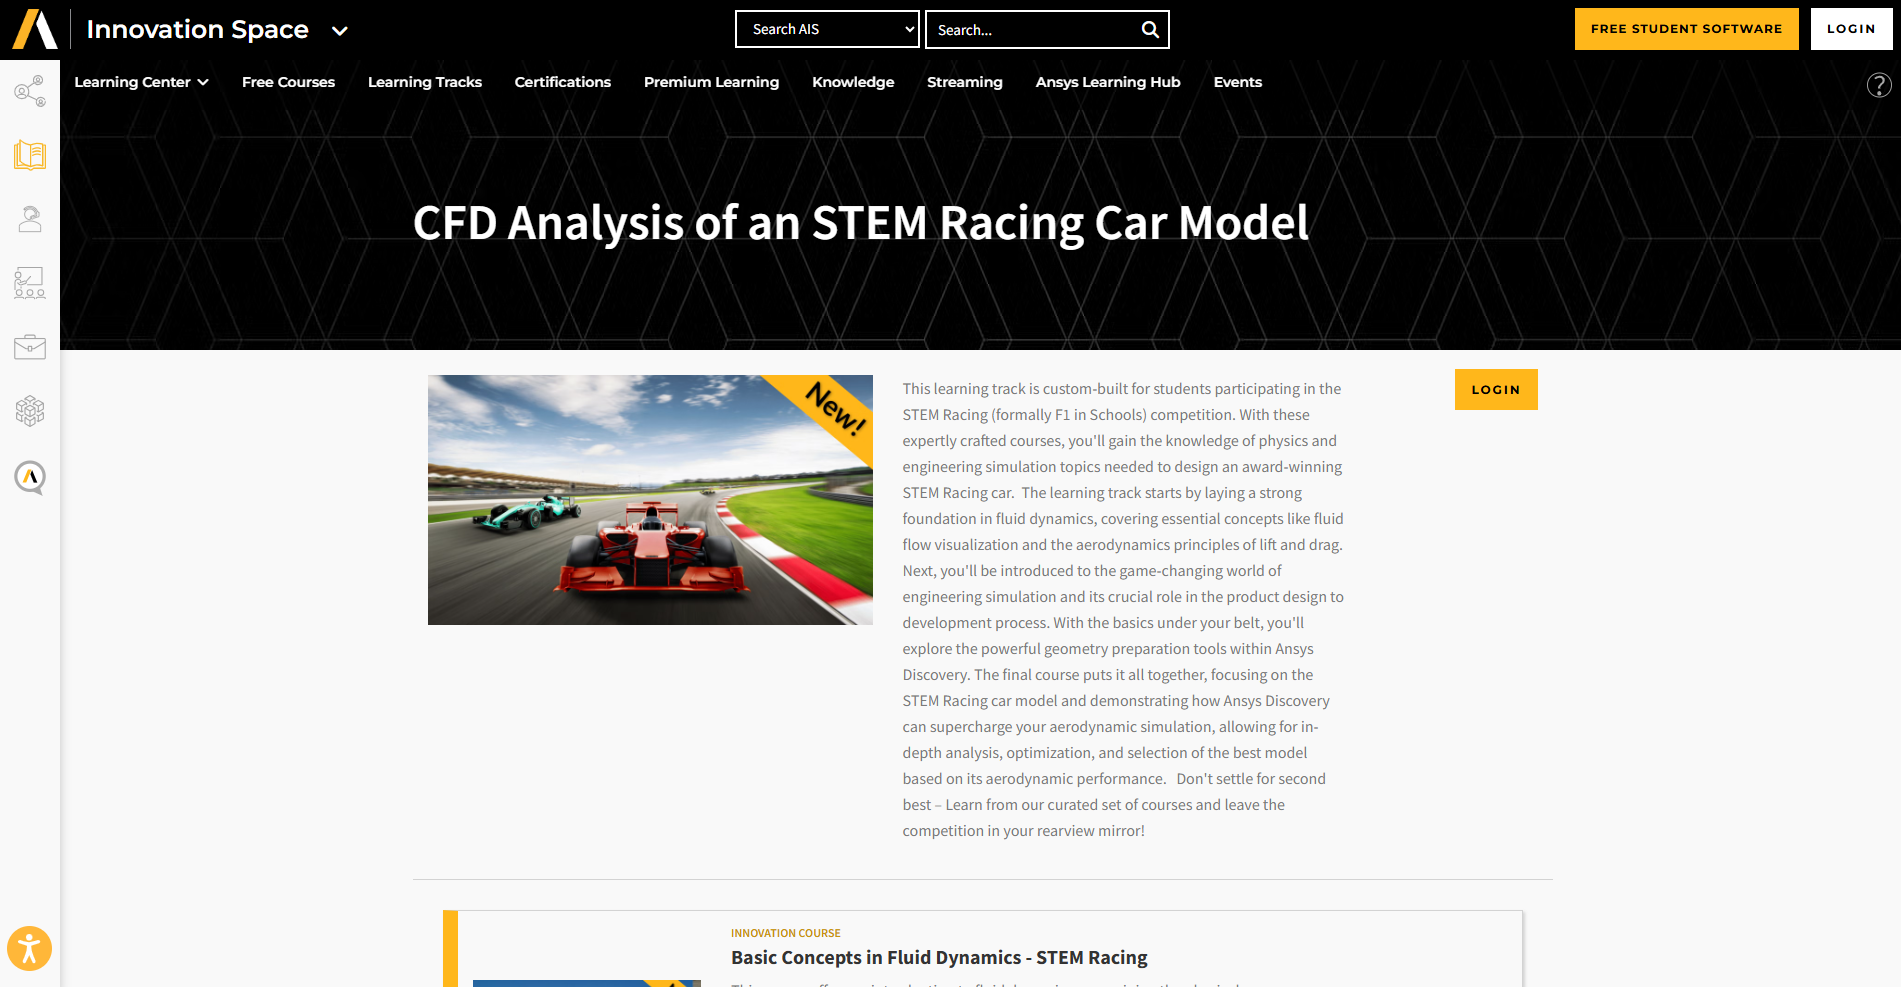Click the Free Student Software button
The height and width of the screenshot is (987, 1901).
pyautogui.click(x=1686, y=29)
